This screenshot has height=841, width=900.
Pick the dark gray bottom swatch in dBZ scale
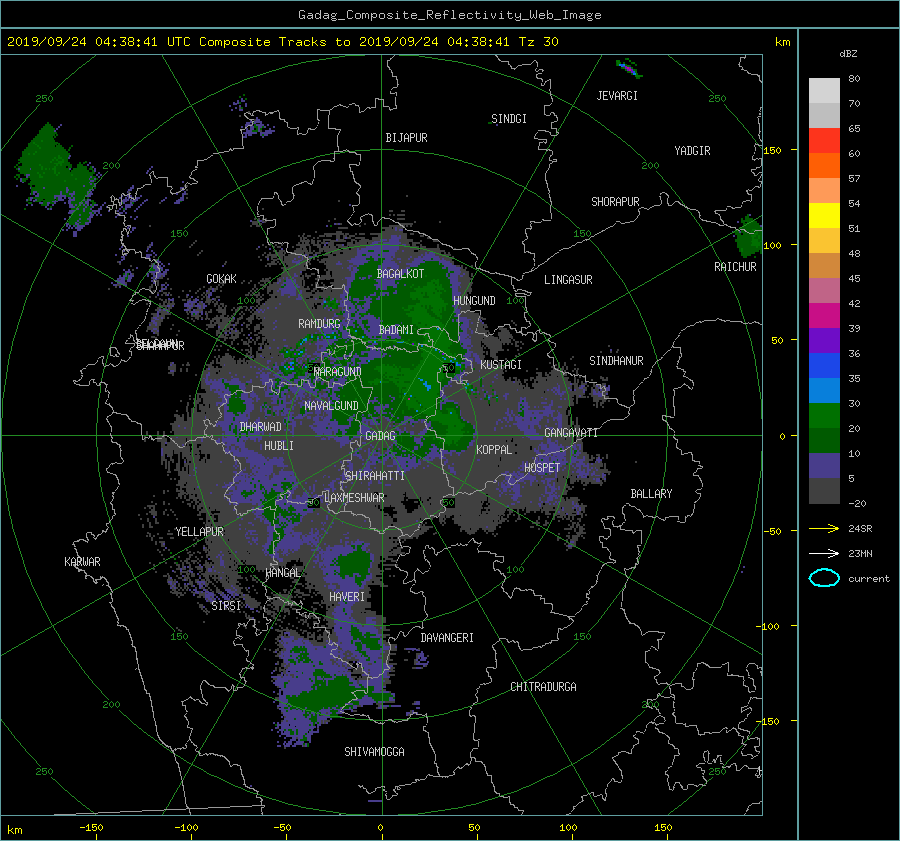tap(824, 490)
